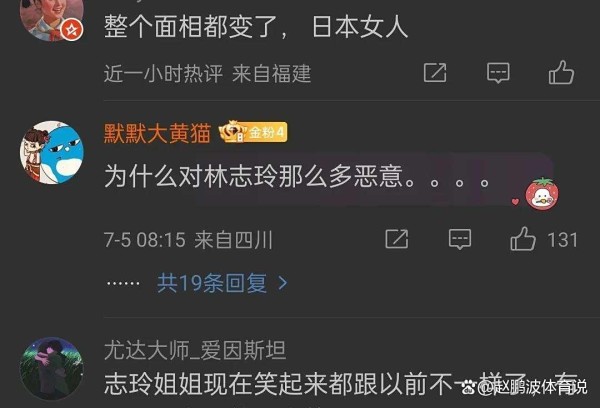This screenshot has width=600, height=408.
Task: Open 默默大黄猫's profile via username
Action: [157, 133]
